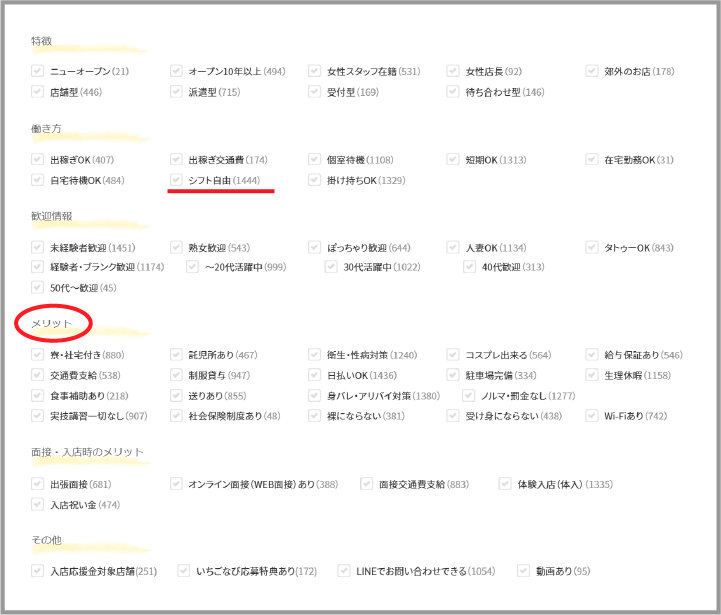721x615 pixels.
Task: Click the circled メリット section heading
Action: [53, 323]
